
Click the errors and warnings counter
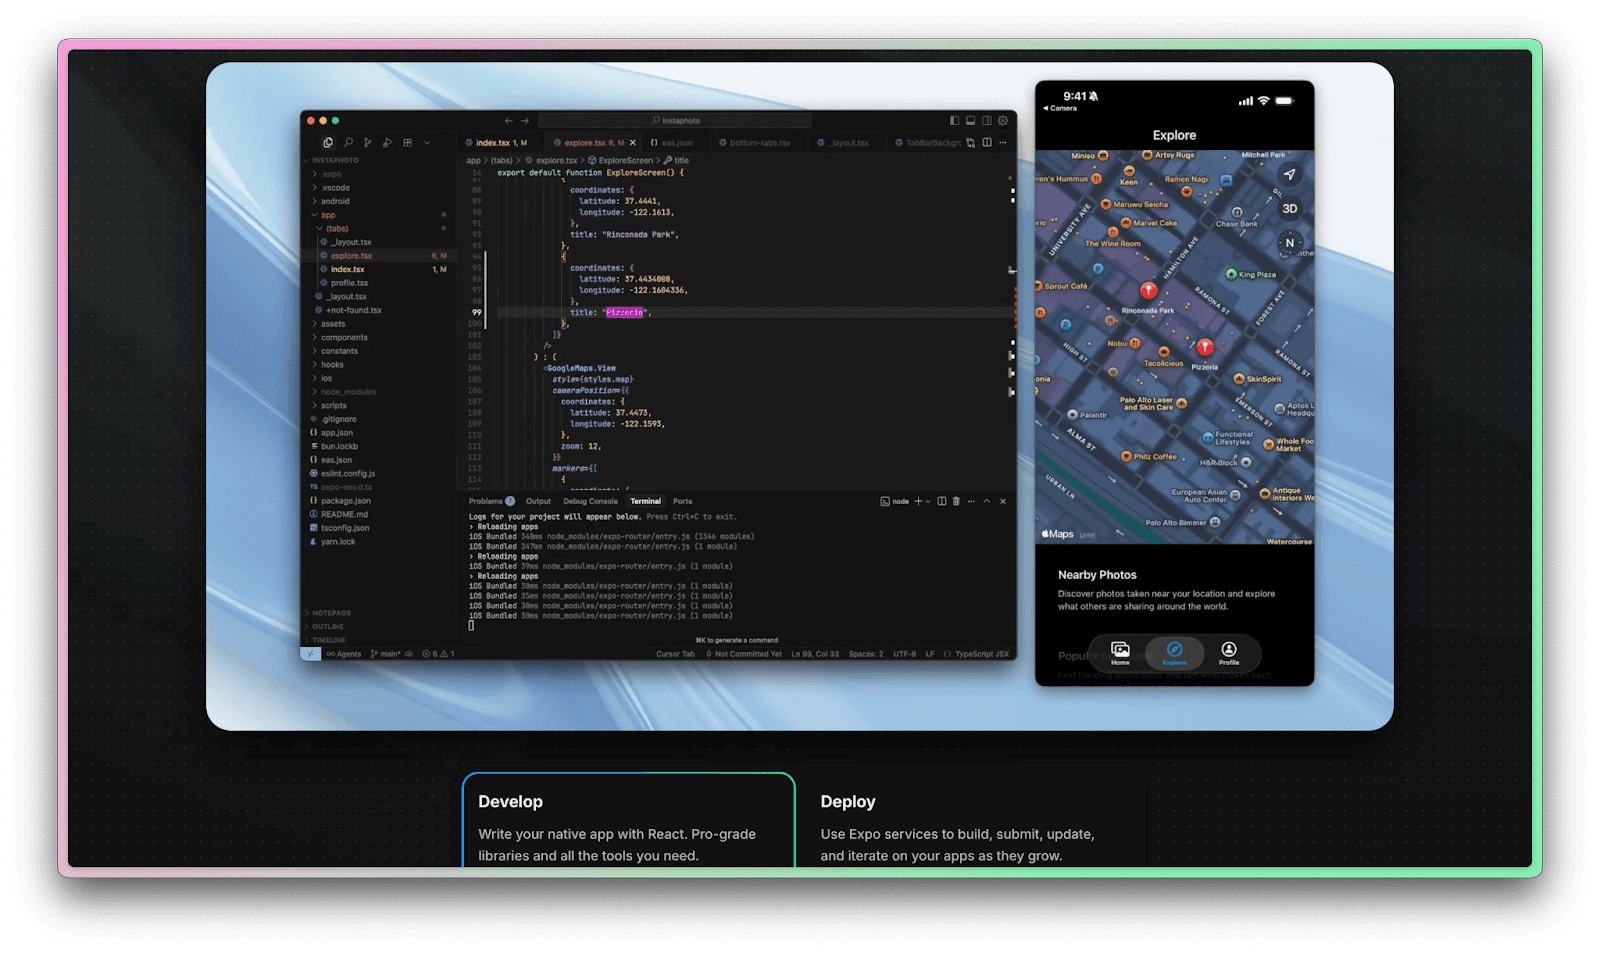pos(438,654)
